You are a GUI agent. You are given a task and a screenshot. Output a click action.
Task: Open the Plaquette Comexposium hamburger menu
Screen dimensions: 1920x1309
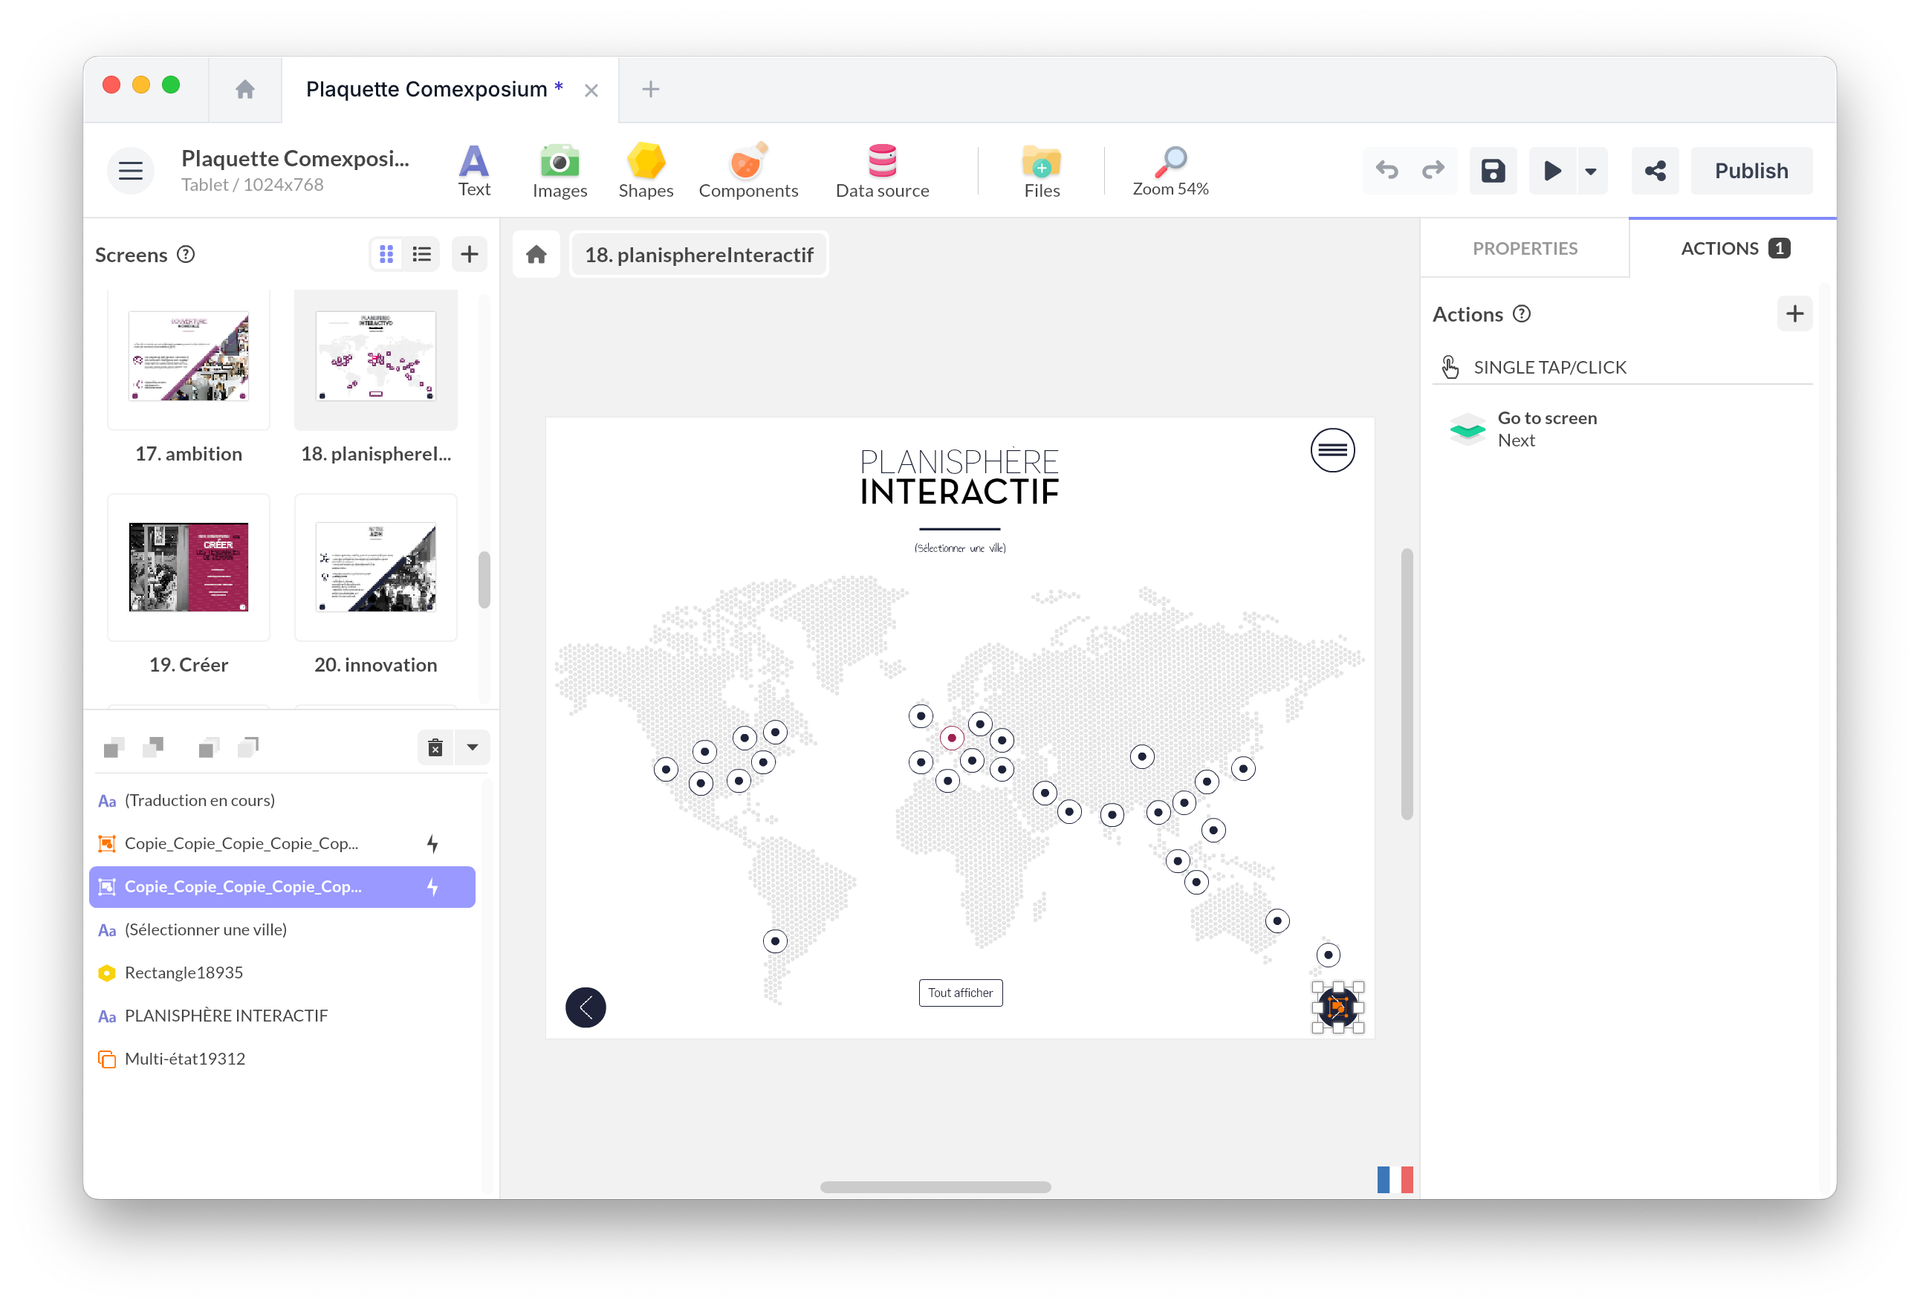[x=130, y=170]
